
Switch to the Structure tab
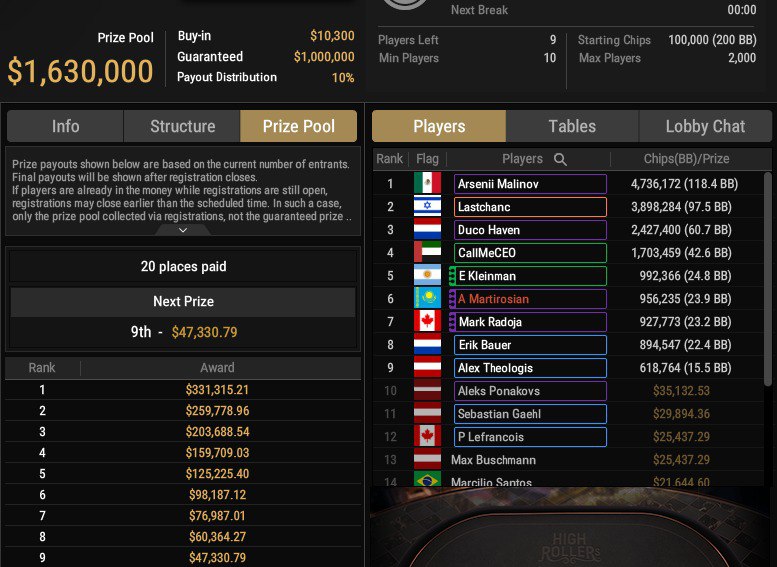pos(182,126)
